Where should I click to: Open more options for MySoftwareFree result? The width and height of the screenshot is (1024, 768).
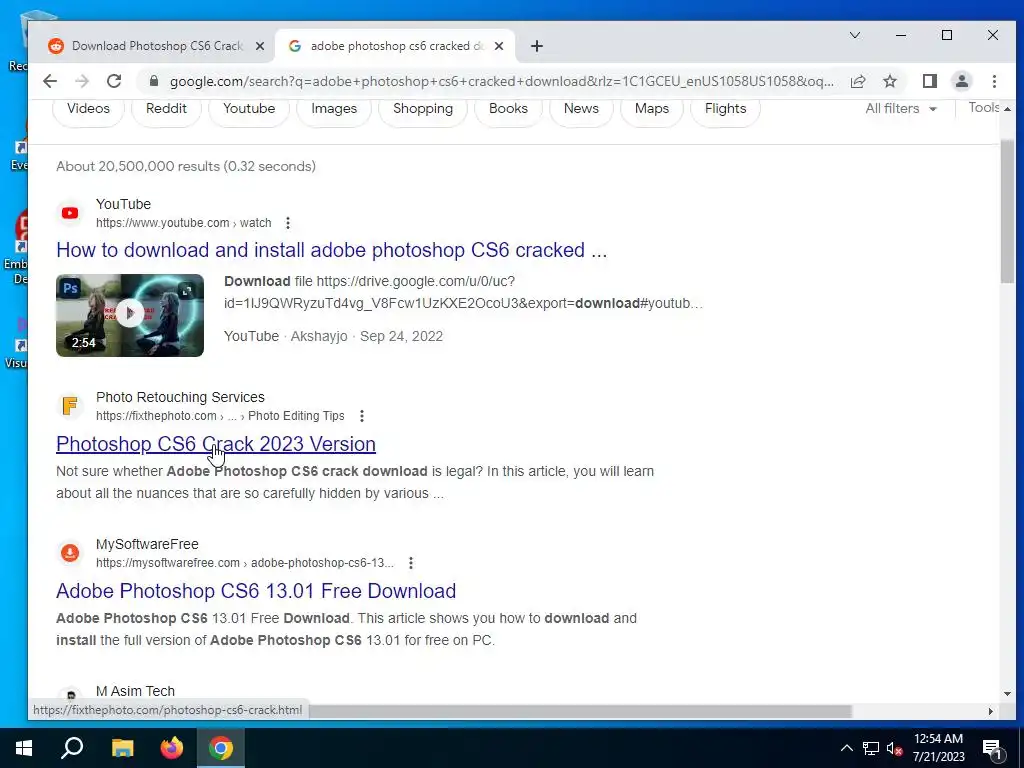(x=411, y=562)
